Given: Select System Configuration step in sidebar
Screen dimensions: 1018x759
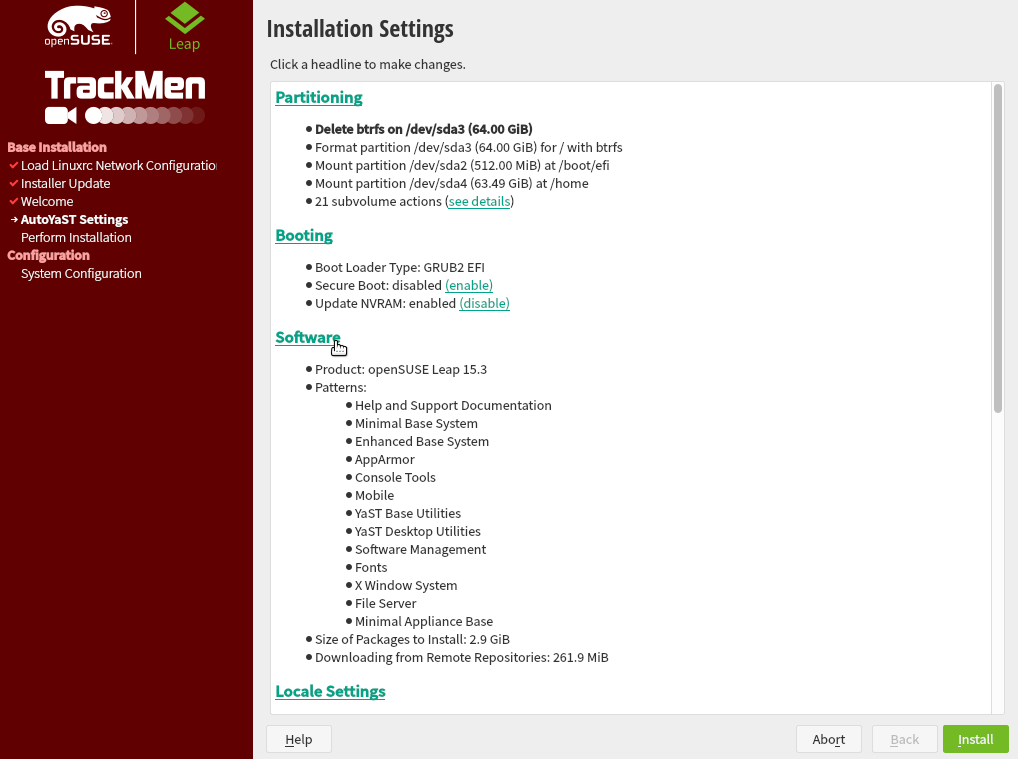Looking at the screenshot, I should pyautogui.click(x=81, y=273).
